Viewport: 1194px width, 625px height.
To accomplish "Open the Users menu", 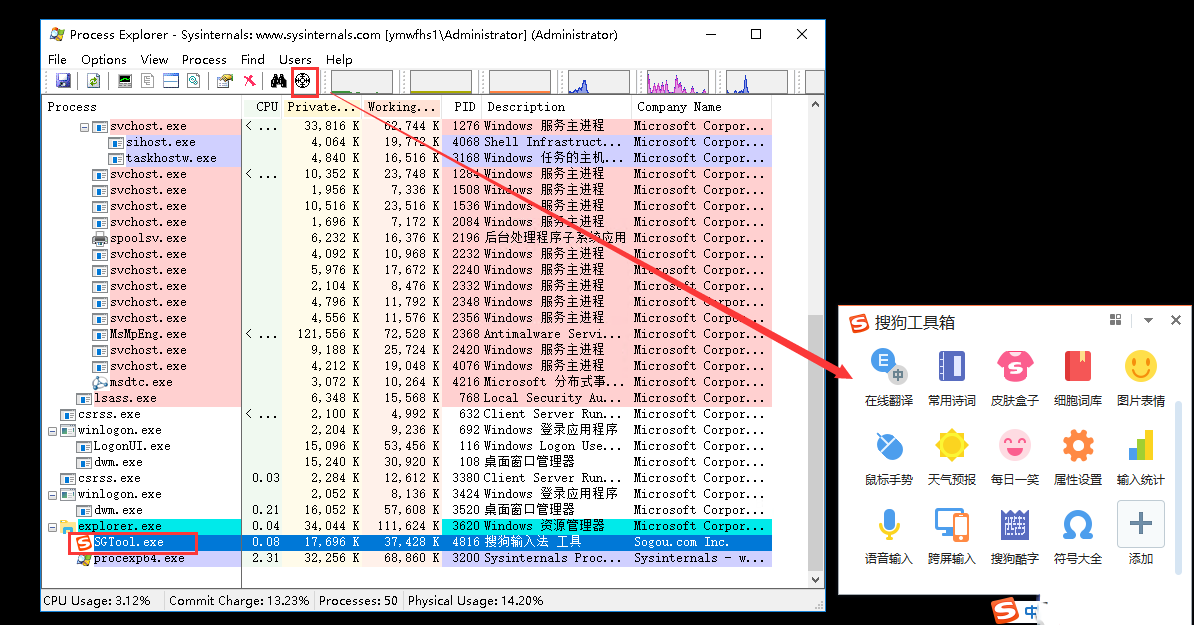I will [295, 59].
